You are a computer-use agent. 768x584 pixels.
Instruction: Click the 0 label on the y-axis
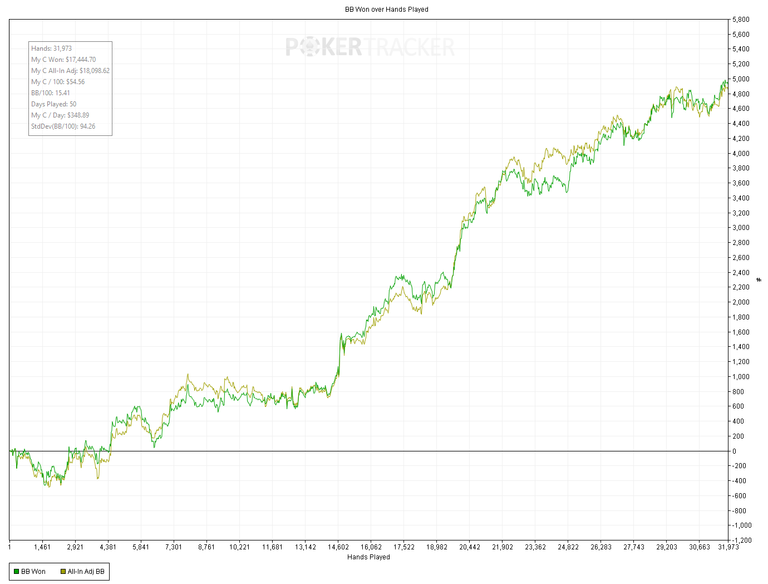[733, 451]
